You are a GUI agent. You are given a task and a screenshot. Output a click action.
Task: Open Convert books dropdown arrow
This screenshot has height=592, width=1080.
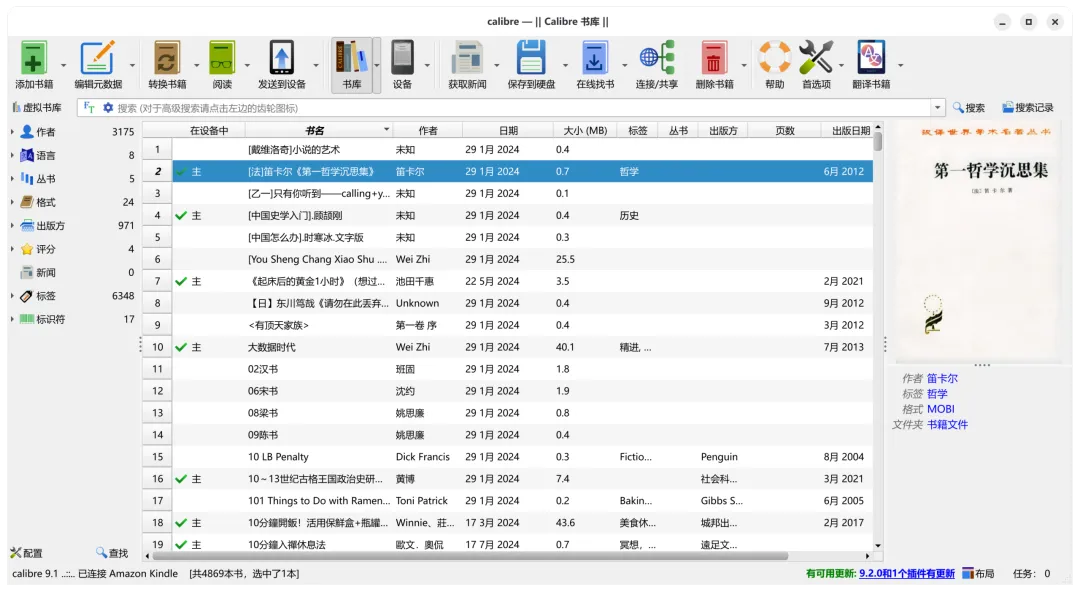click(196, 65)
